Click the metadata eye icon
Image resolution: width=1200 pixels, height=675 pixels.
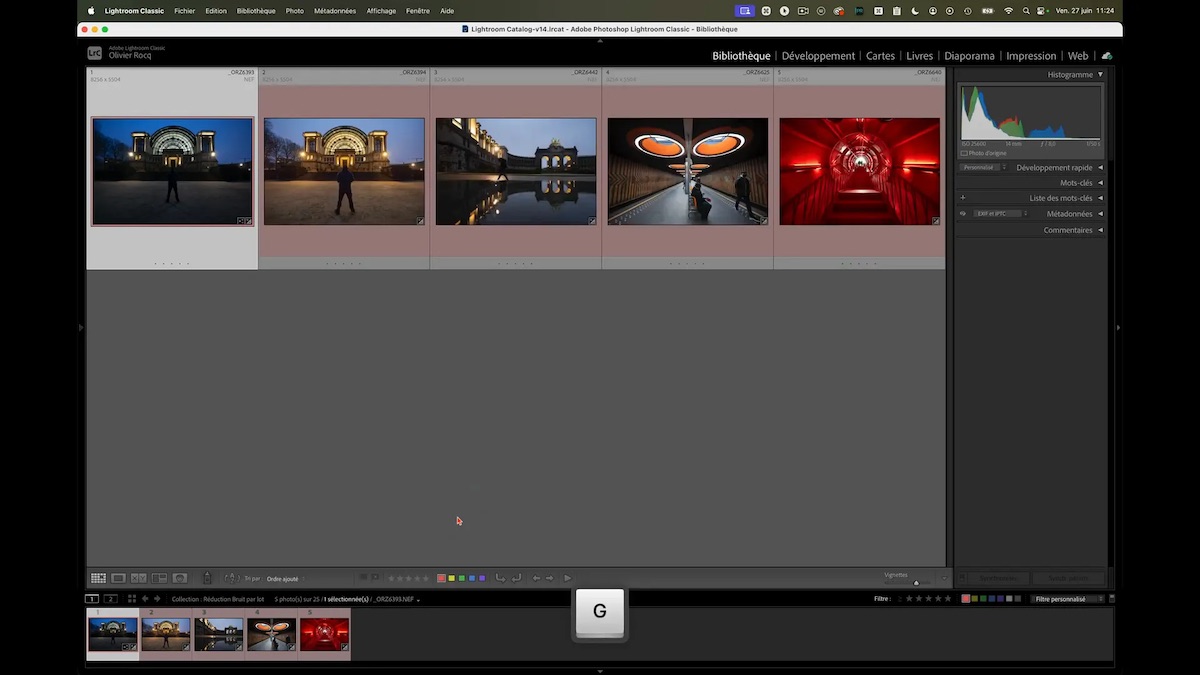point(963,213)
